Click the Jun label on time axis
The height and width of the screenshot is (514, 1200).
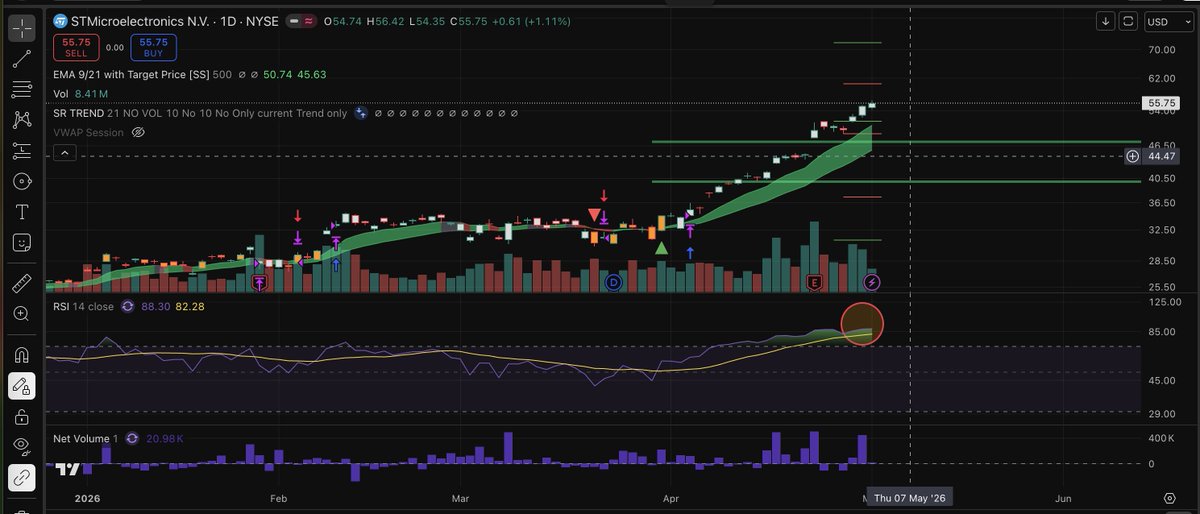click(1063, 497)
